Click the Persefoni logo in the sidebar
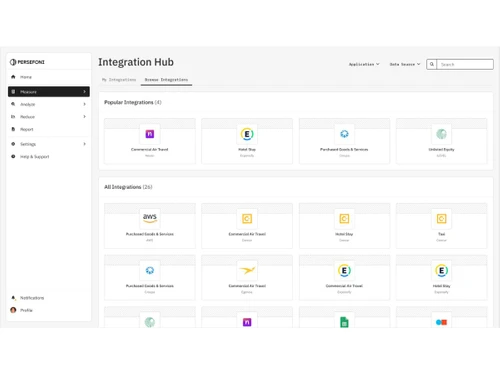 pos(27,62)
